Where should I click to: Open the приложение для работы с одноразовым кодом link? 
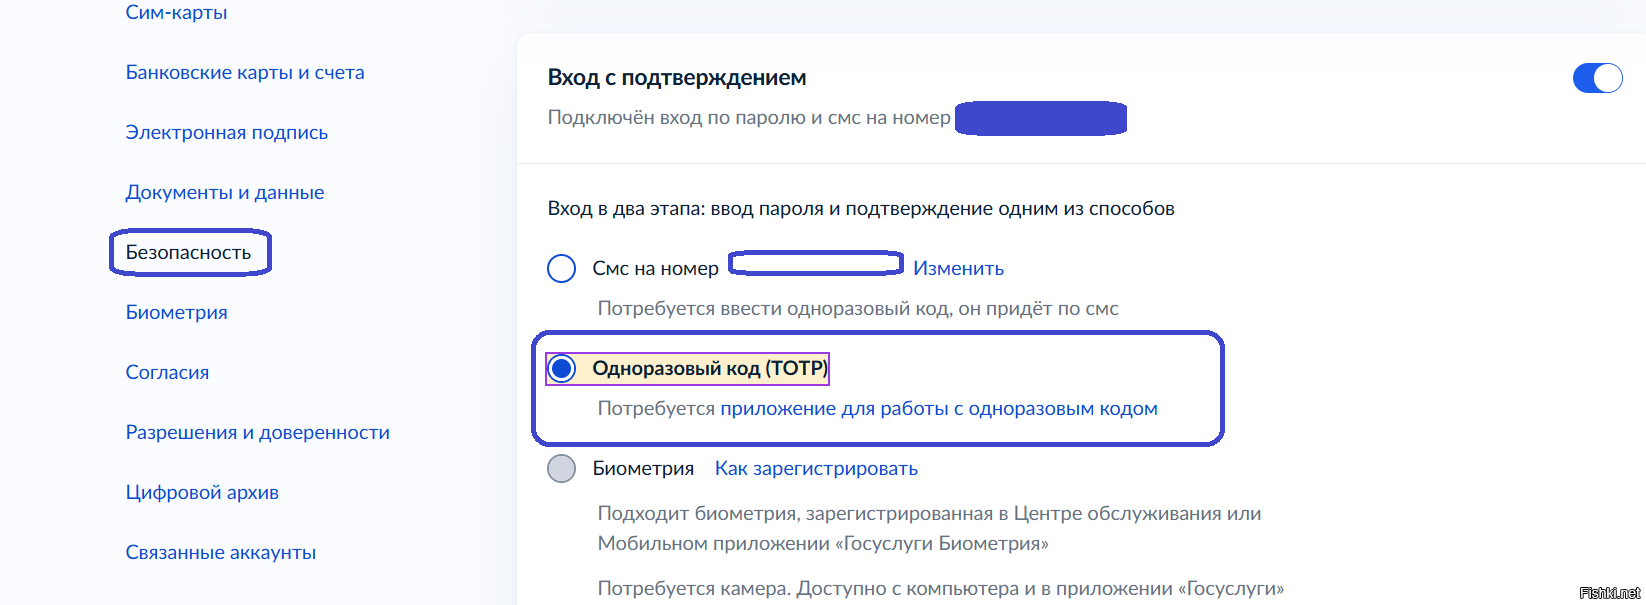coord(938,408)
